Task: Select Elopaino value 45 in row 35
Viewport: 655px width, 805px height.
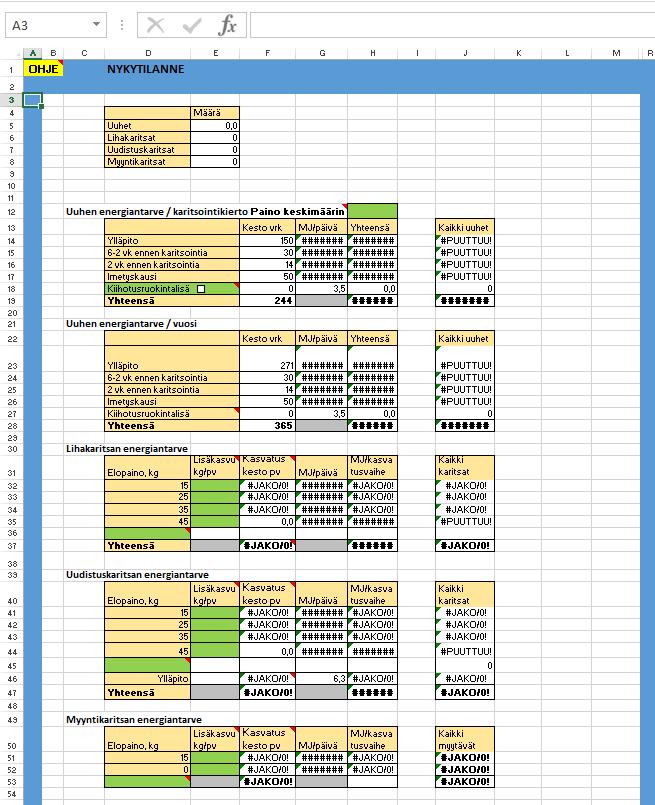Action: [147, 522]
